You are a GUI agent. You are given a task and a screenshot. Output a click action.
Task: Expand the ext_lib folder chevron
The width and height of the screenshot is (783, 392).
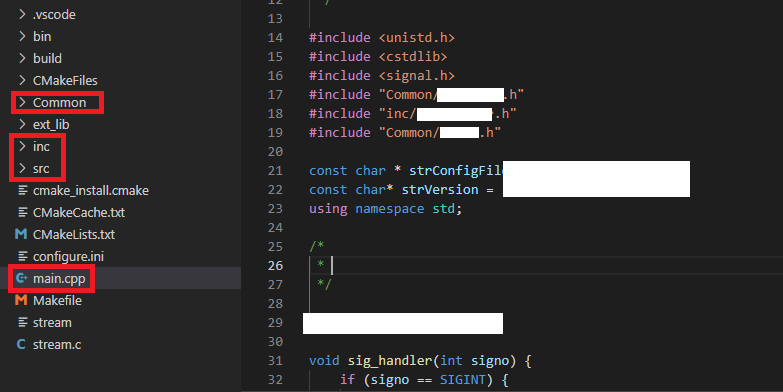pyautogui.click(x=22, y=124)
